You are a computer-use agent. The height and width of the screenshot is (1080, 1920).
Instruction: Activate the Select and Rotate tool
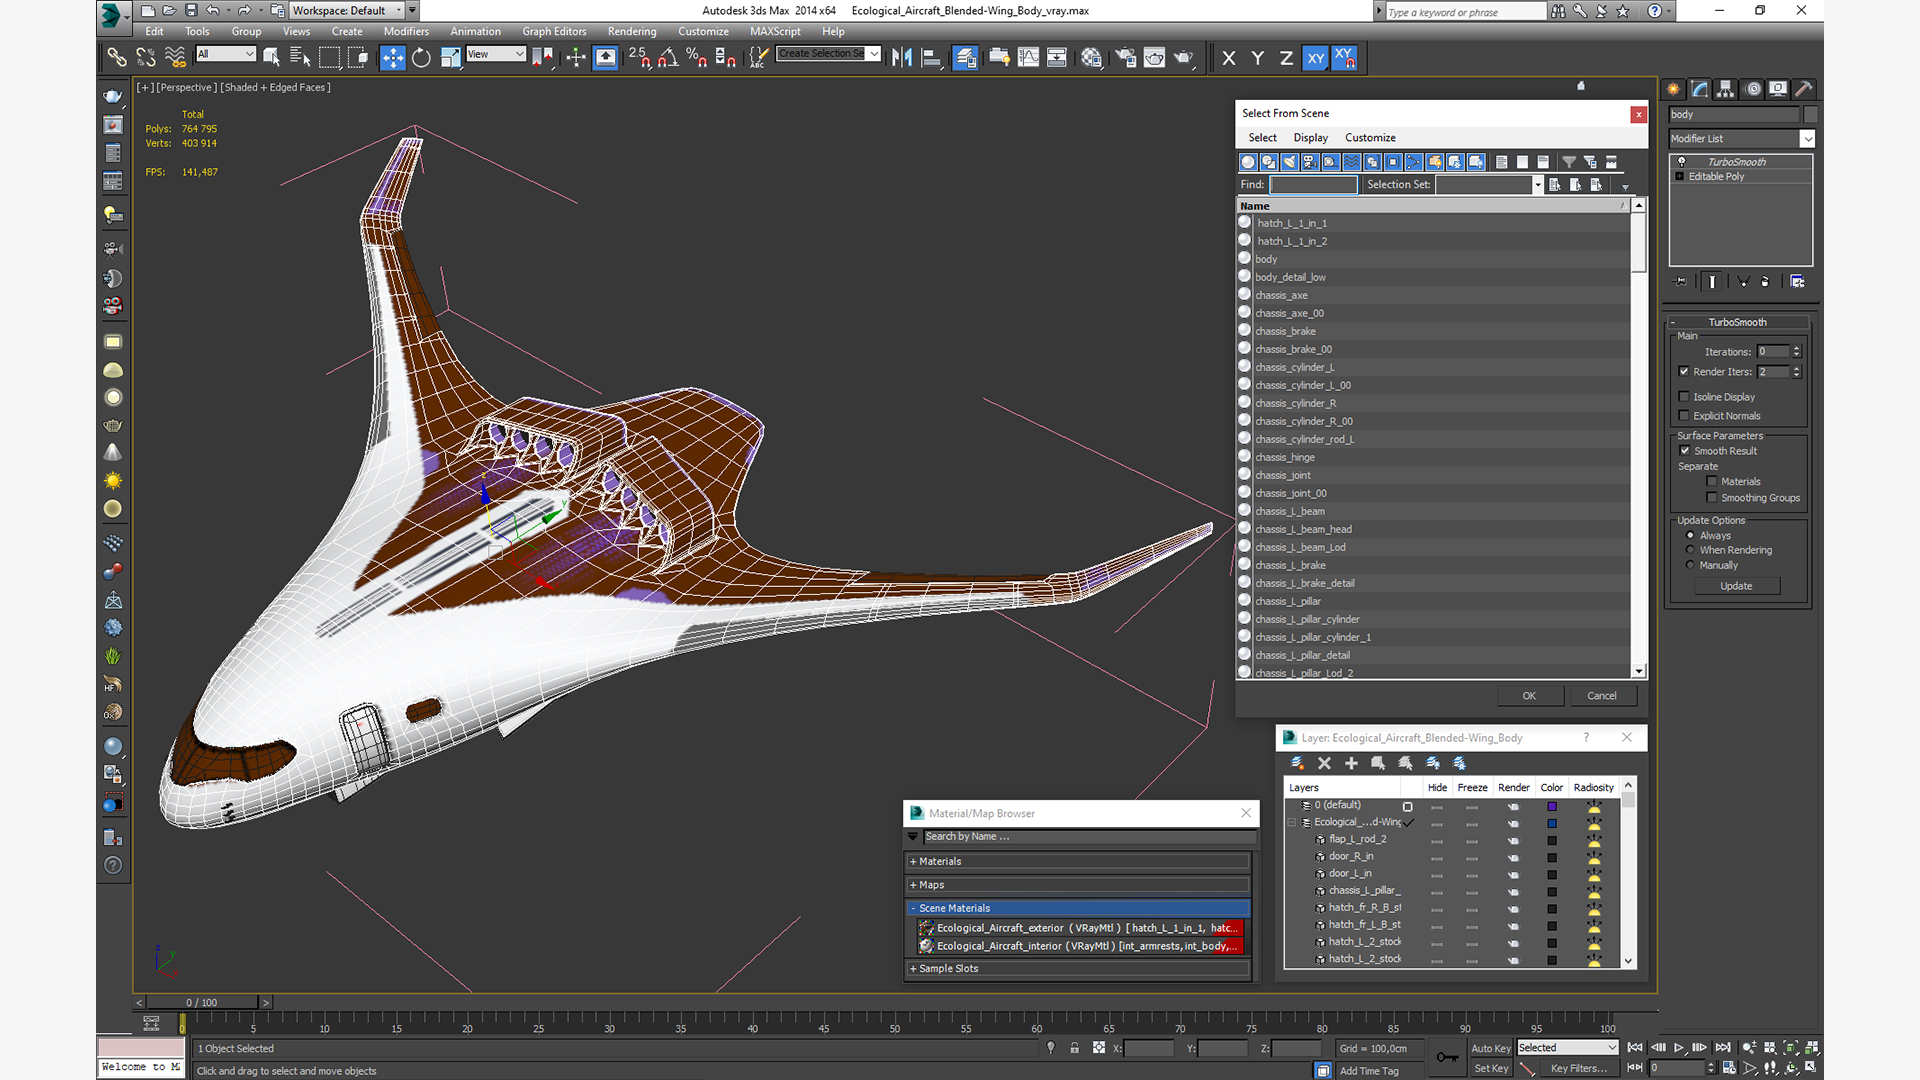pyautogui.click(x=421, y=58)
